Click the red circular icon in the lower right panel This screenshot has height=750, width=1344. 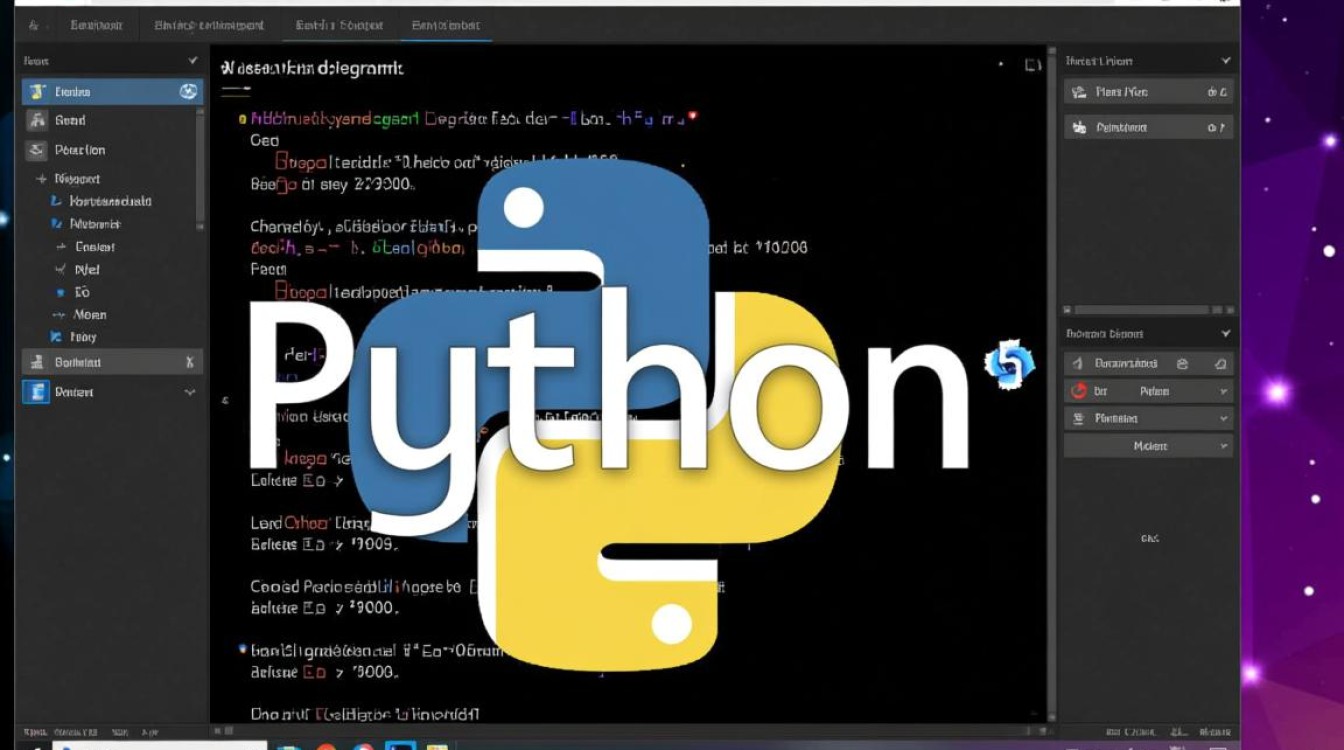(1079, 391)
